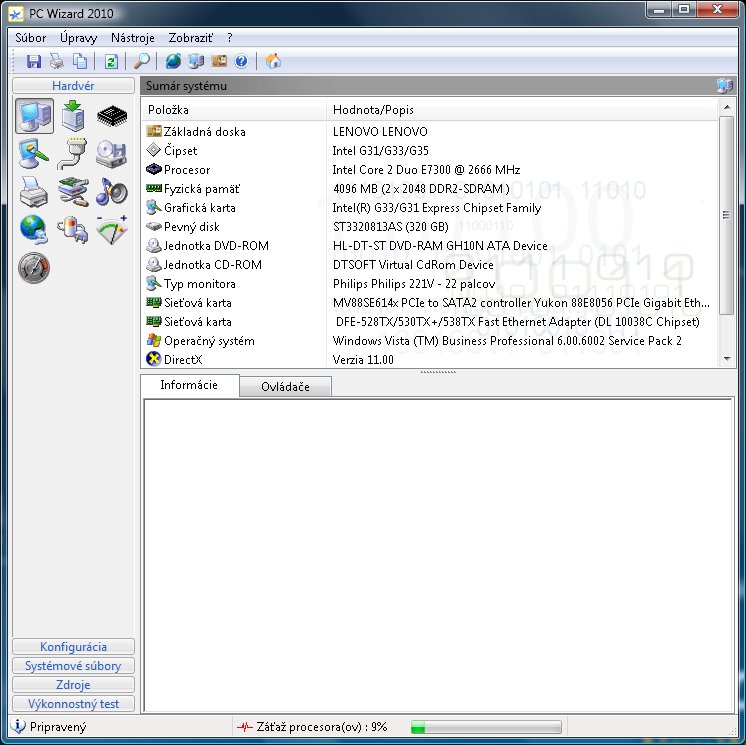
Task: Open the Systémové súbory section
Action: (x=73, y=666)
